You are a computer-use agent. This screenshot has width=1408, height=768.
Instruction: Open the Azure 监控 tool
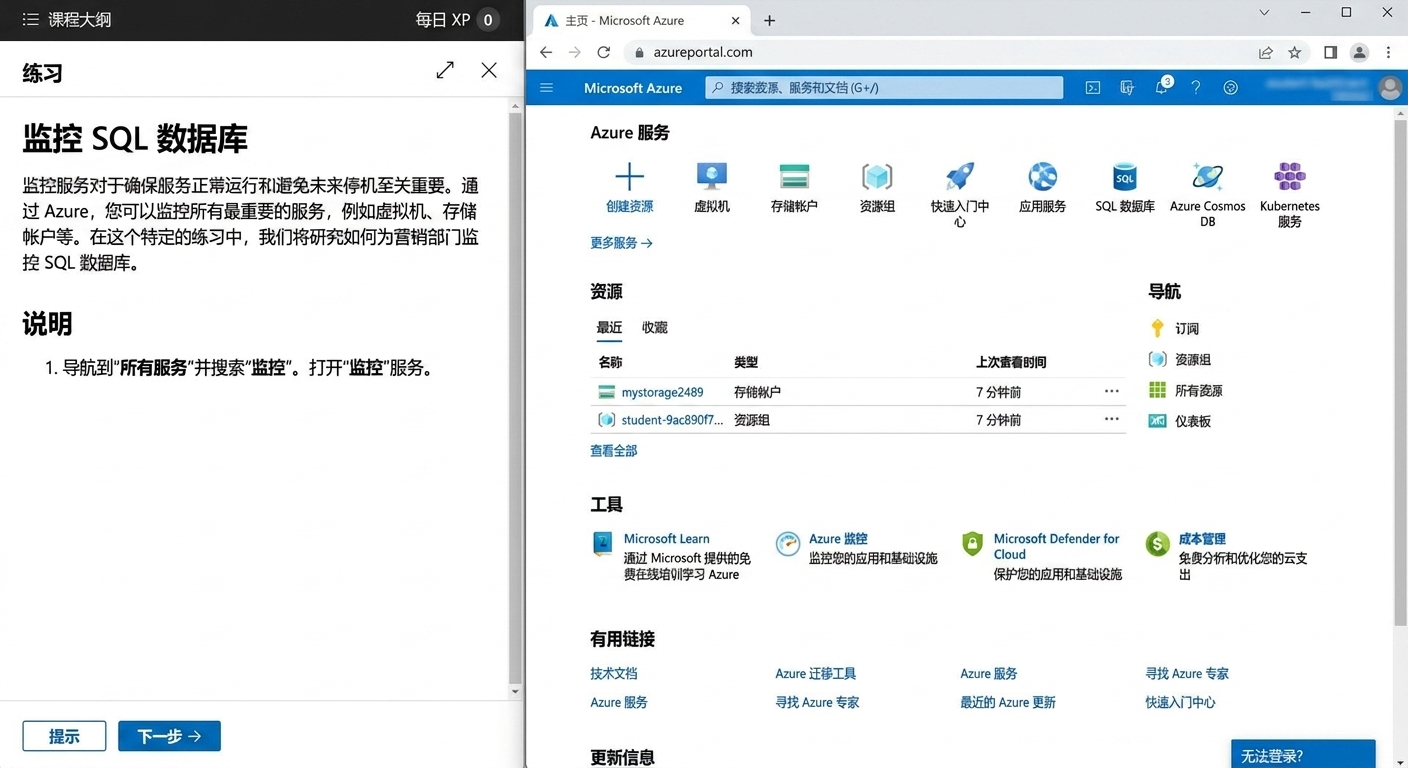point(838,538)
